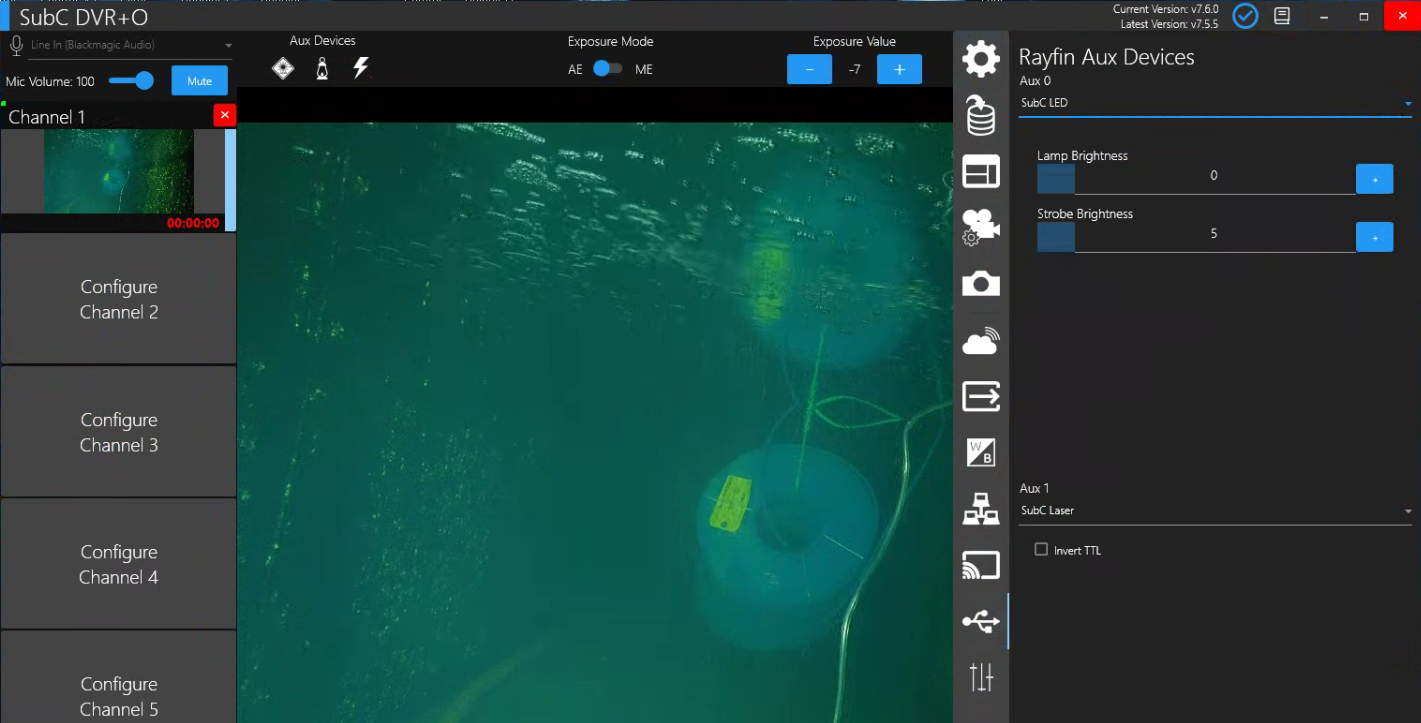Expand the Aux 1 SubC Laser dropdown
Screen dimensions: 1421x723
coord(1215,511)
